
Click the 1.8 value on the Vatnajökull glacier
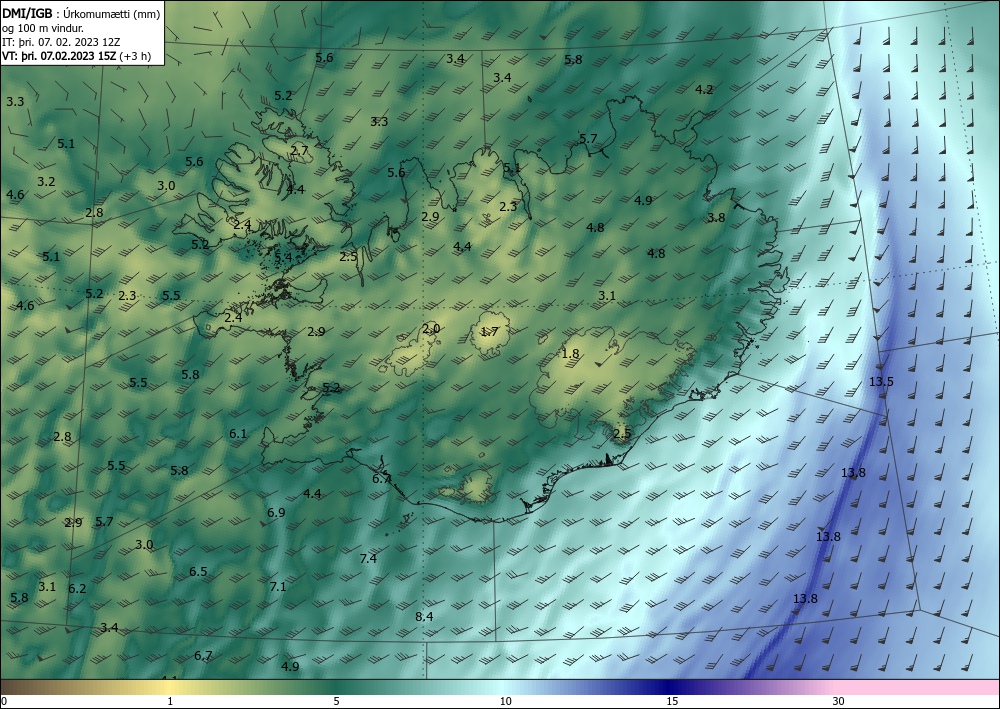(570, 354)
